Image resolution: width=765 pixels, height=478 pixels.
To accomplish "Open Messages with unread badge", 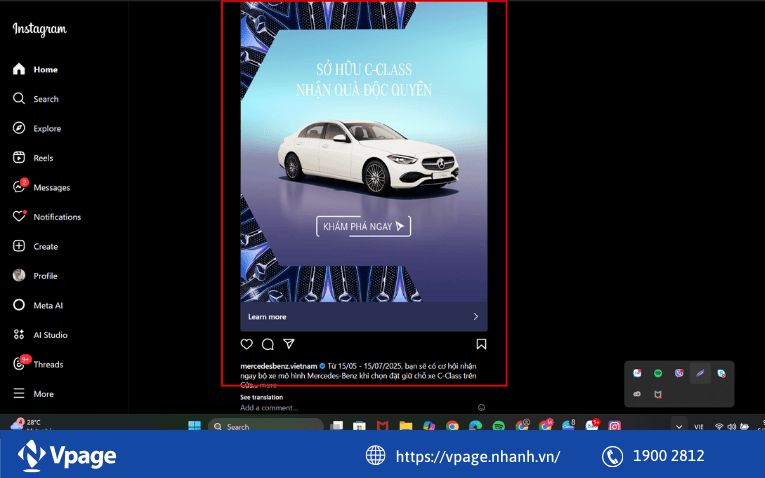I will [41, 187].
